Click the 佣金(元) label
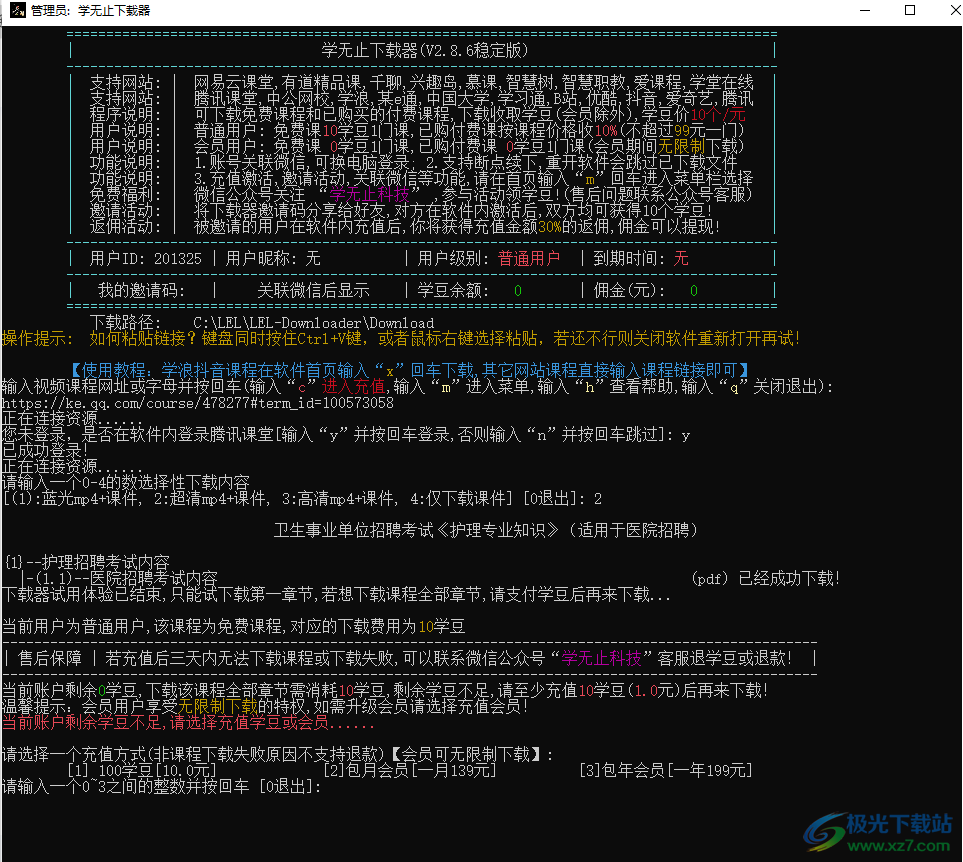This screenshot has height=862, width=963. point(629,290)
